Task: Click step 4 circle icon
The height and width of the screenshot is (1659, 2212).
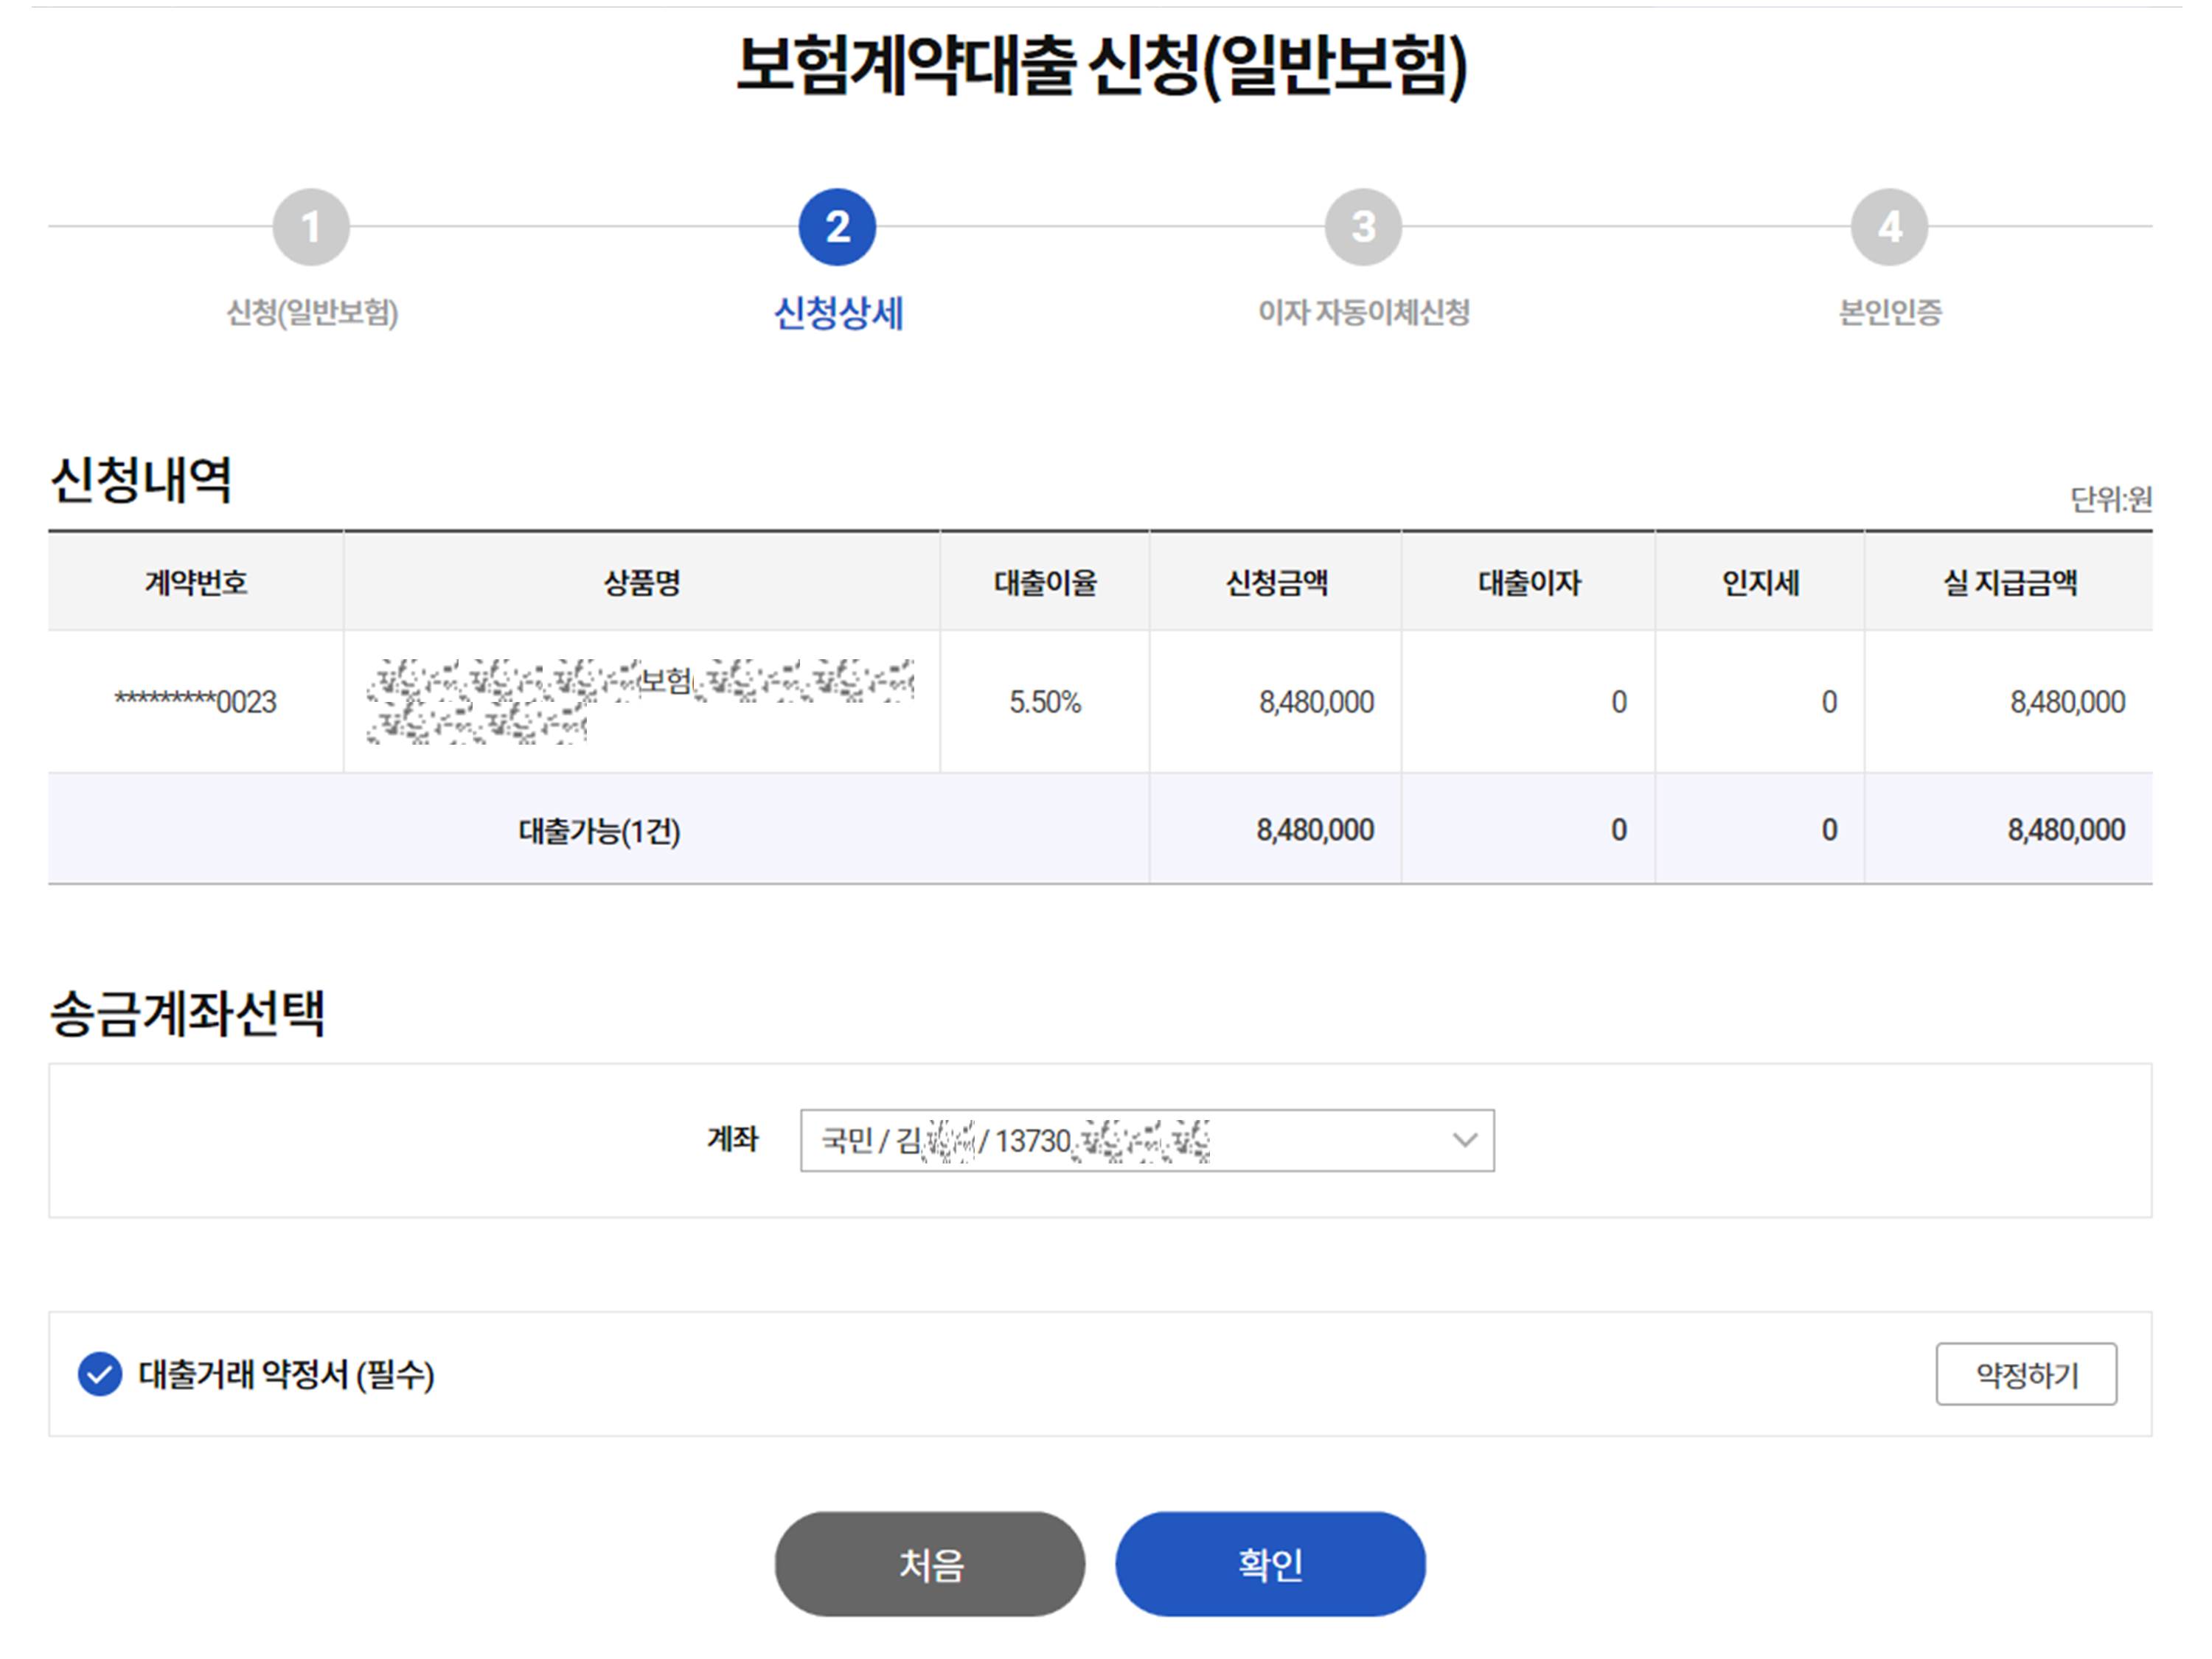Action: pyautogui.click(x=1889, y=227)
